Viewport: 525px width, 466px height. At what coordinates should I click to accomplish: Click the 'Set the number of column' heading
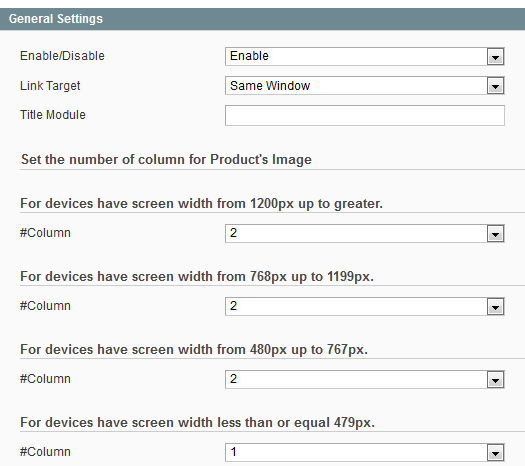coord(166,160)
